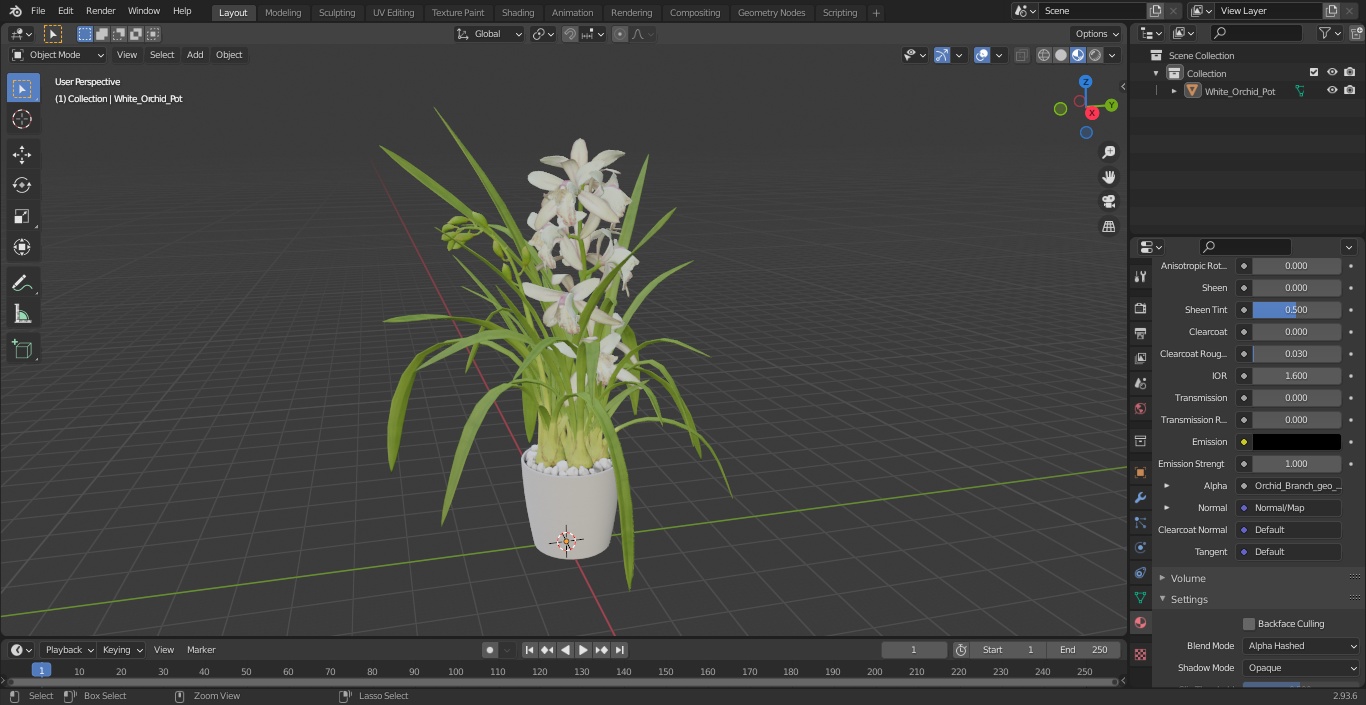1366x705 pixels.
Task: Play the animation forward
Action: point(583,650)
